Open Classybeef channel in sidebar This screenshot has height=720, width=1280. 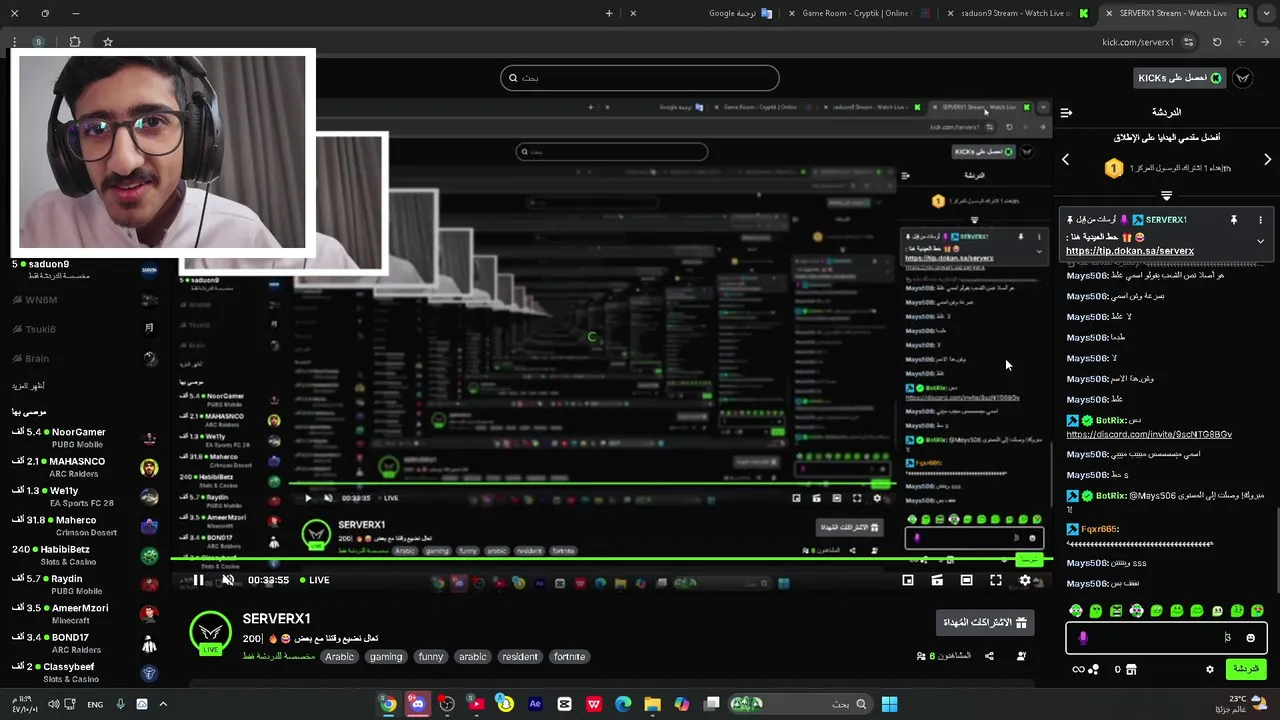85,672
